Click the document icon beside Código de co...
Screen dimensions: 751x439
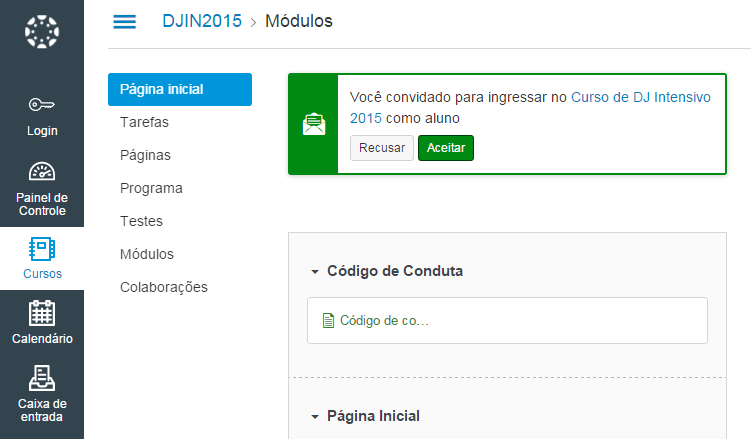(x=328, y=320)
